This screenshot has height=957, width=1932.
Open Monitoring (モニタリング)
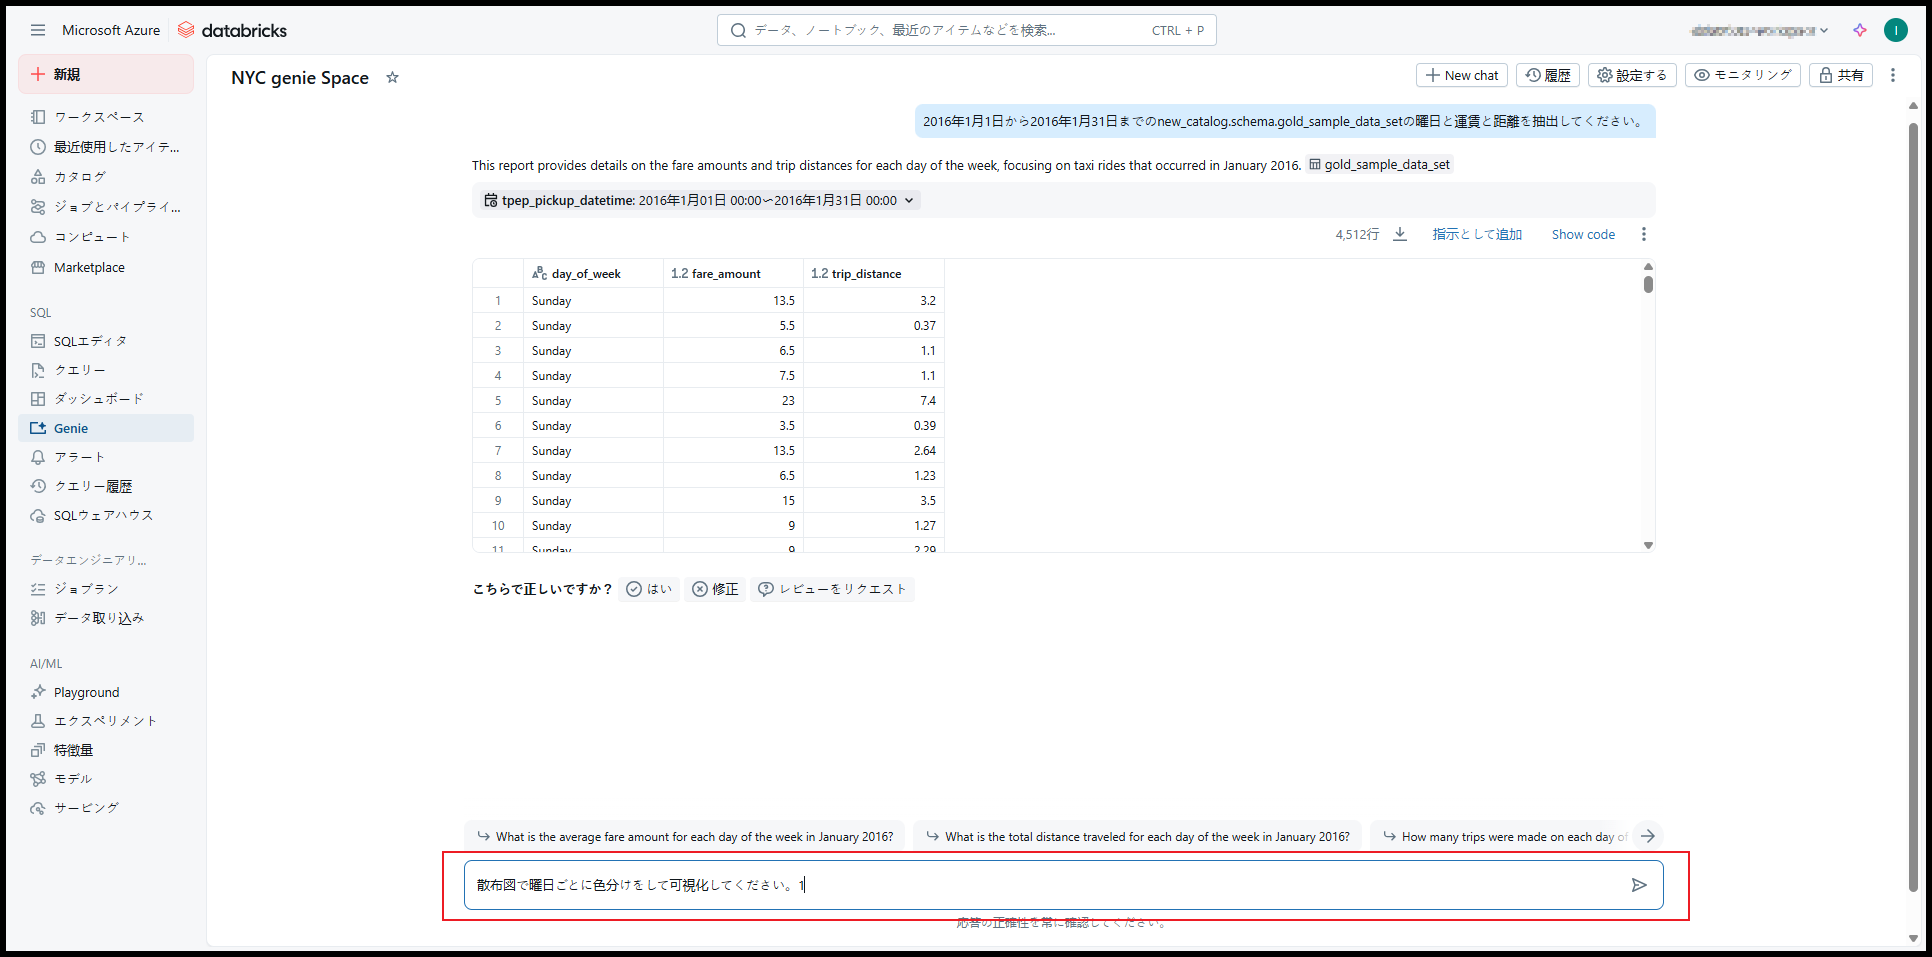tap(1743, 75)
